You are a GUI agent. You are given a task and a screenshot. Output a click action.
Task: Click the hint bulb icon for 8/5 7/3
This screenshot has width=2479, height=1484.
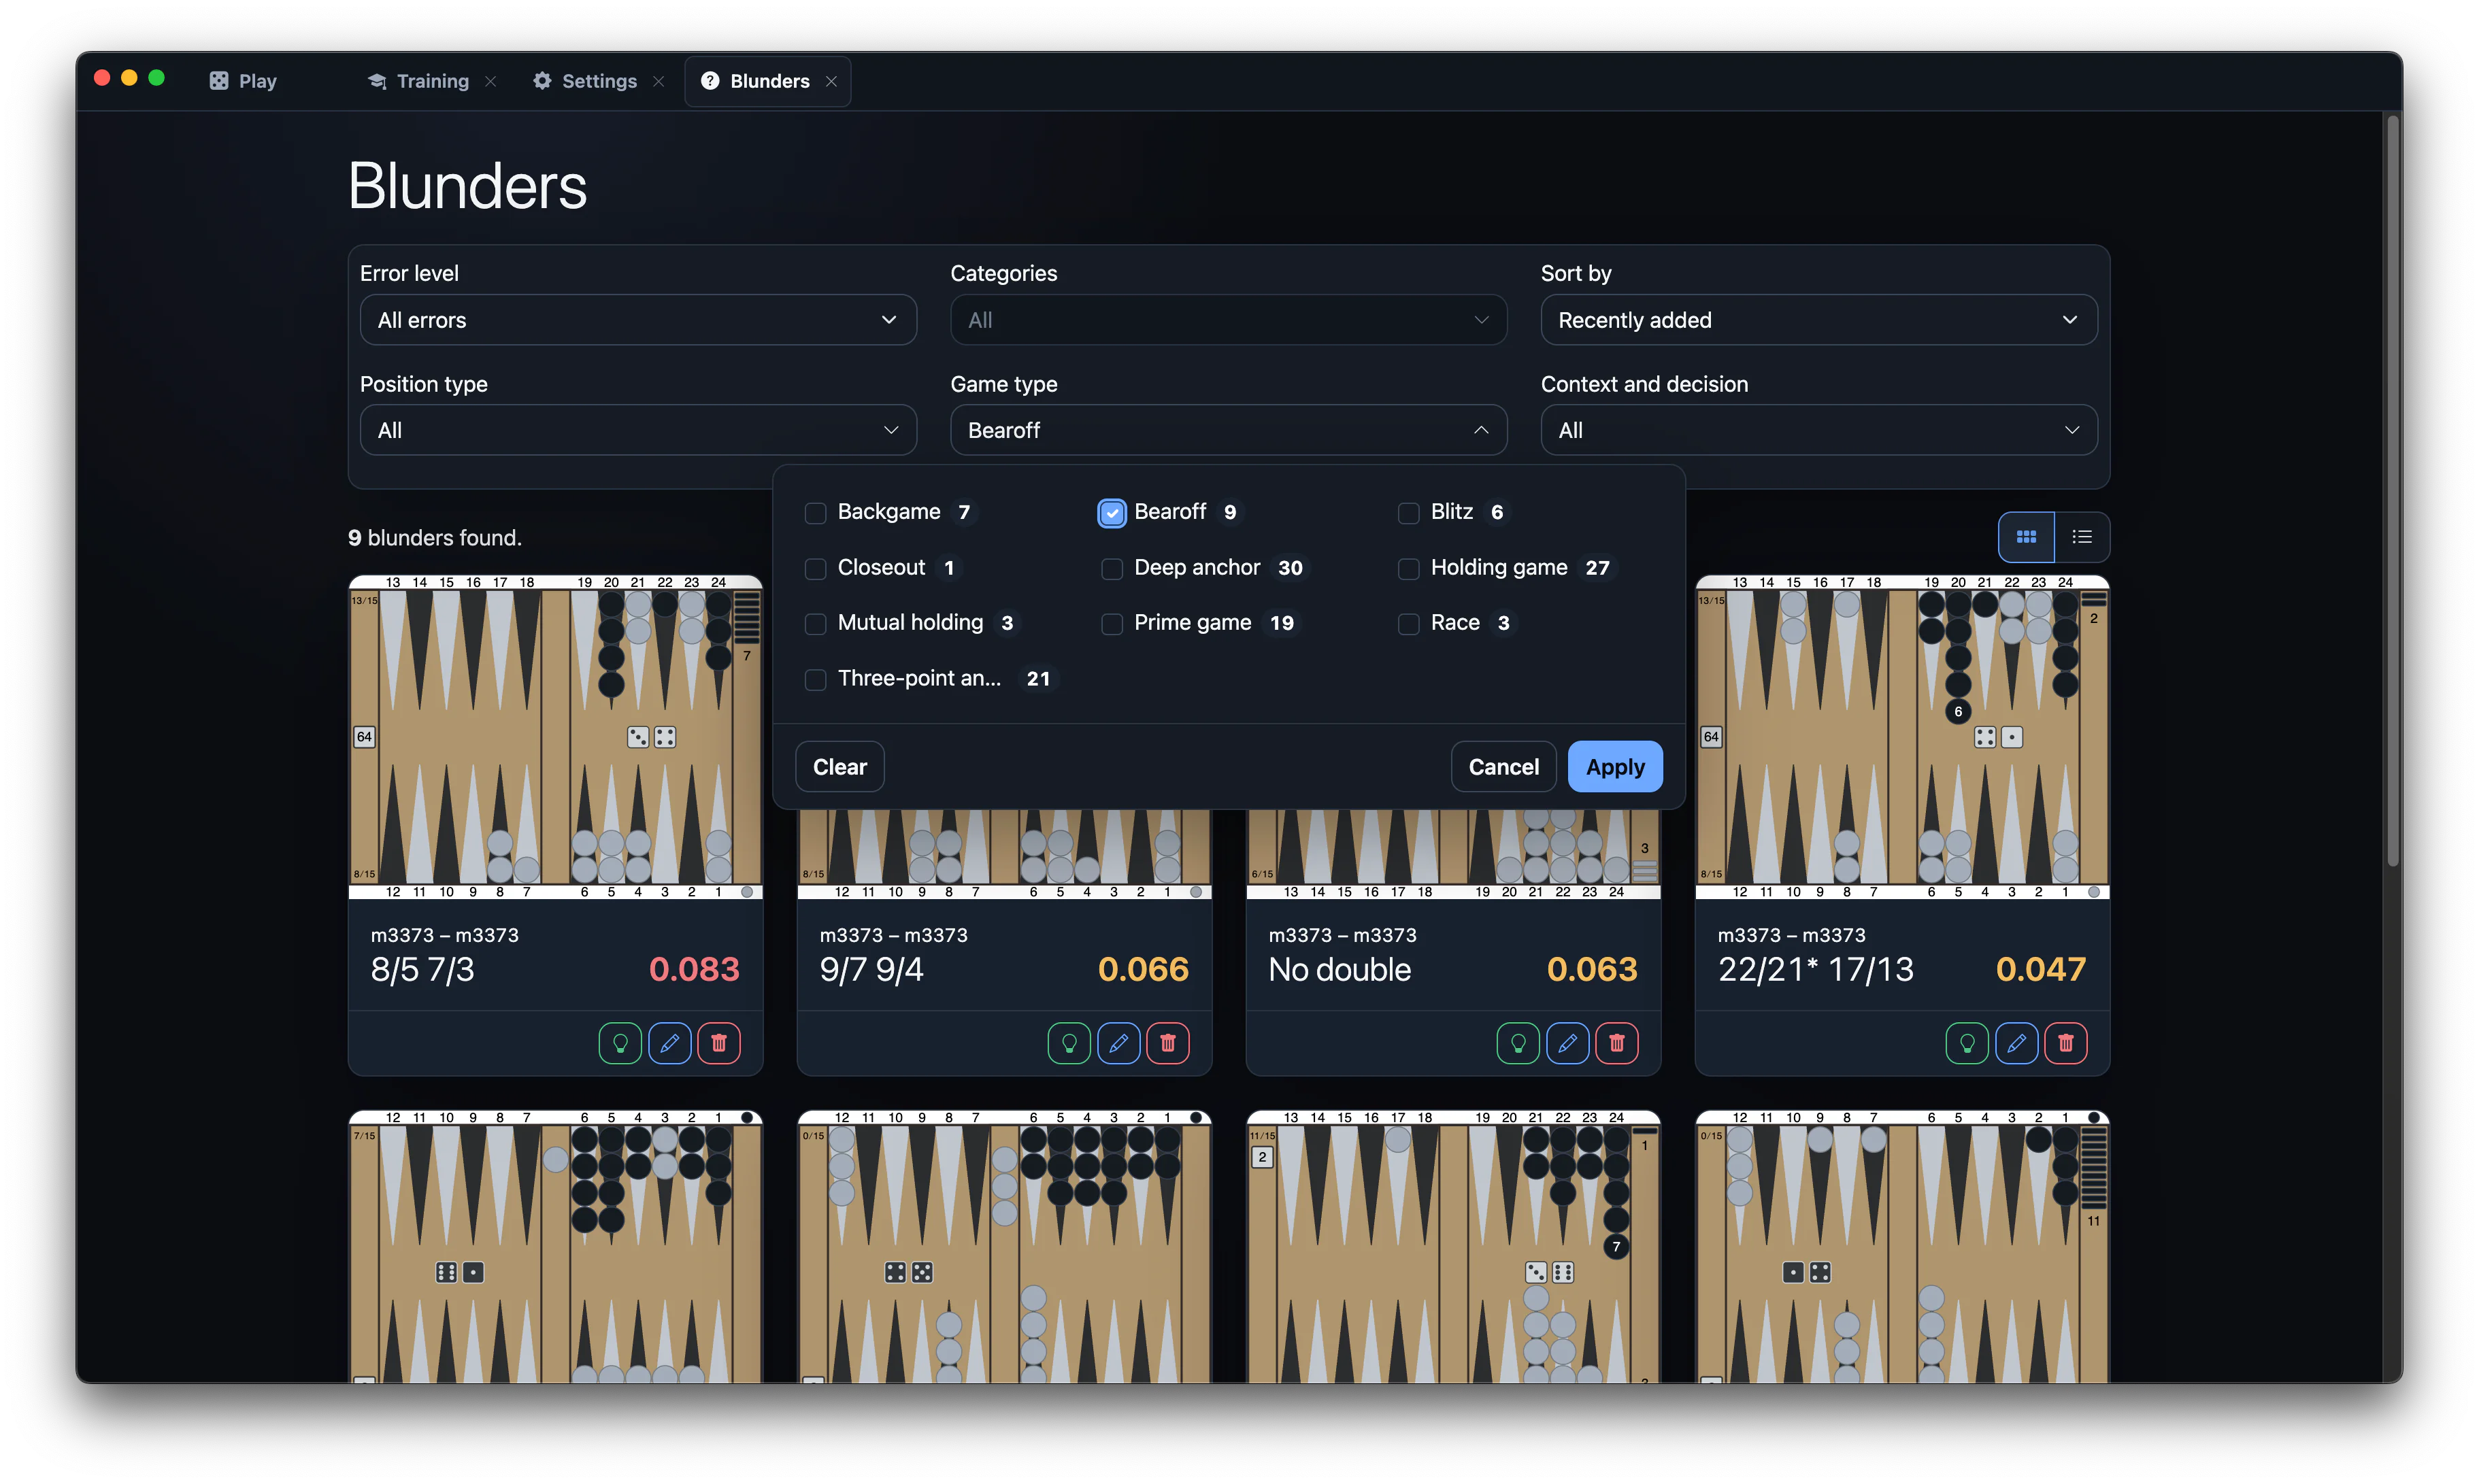(620, 1043)
